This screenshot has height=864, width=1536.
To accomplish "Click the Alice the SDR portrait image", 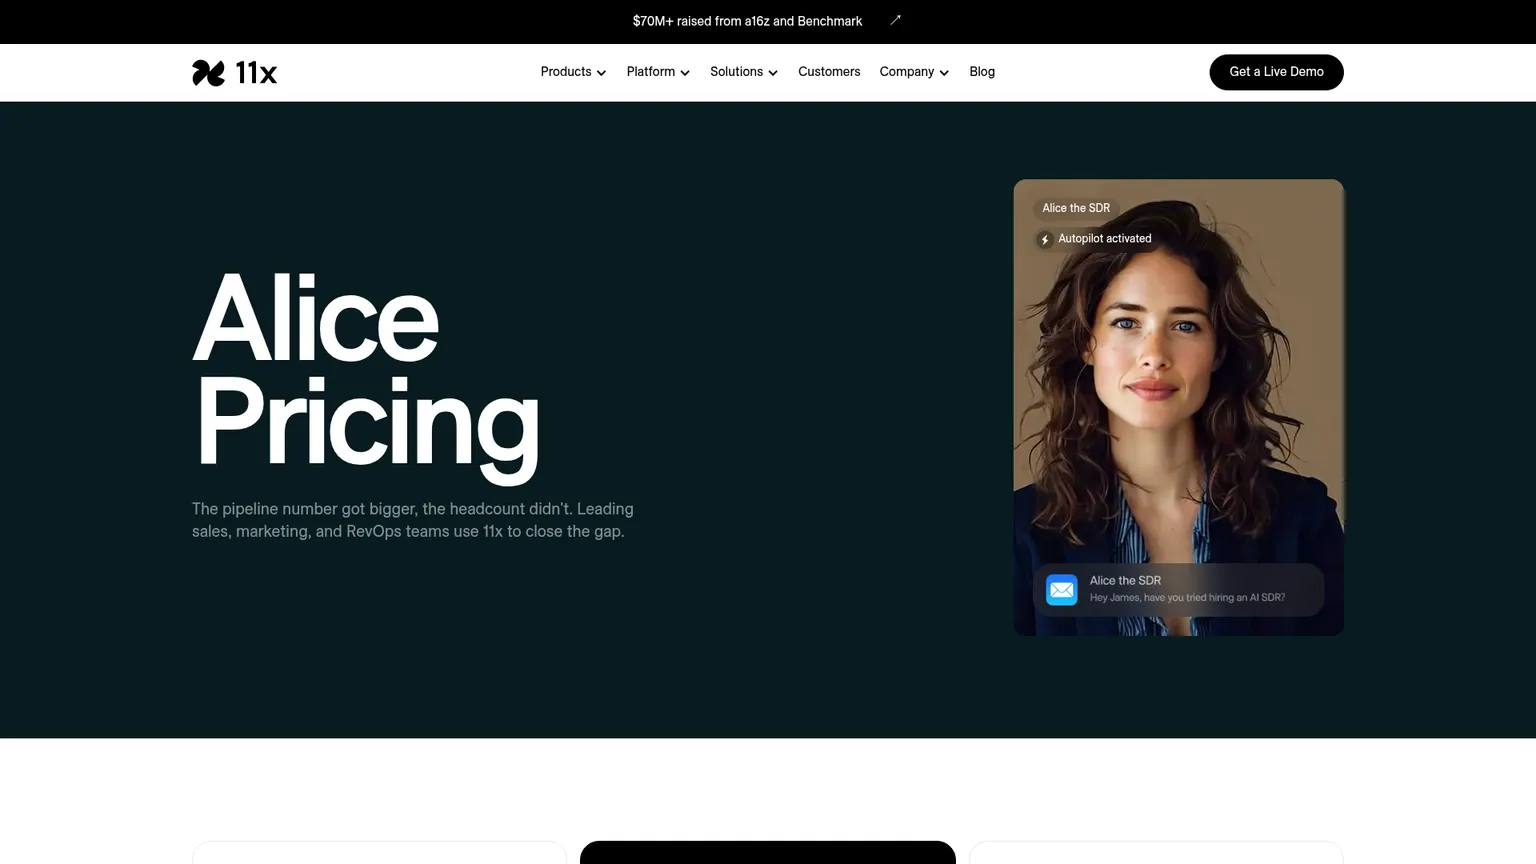I will click(1178, 407).
